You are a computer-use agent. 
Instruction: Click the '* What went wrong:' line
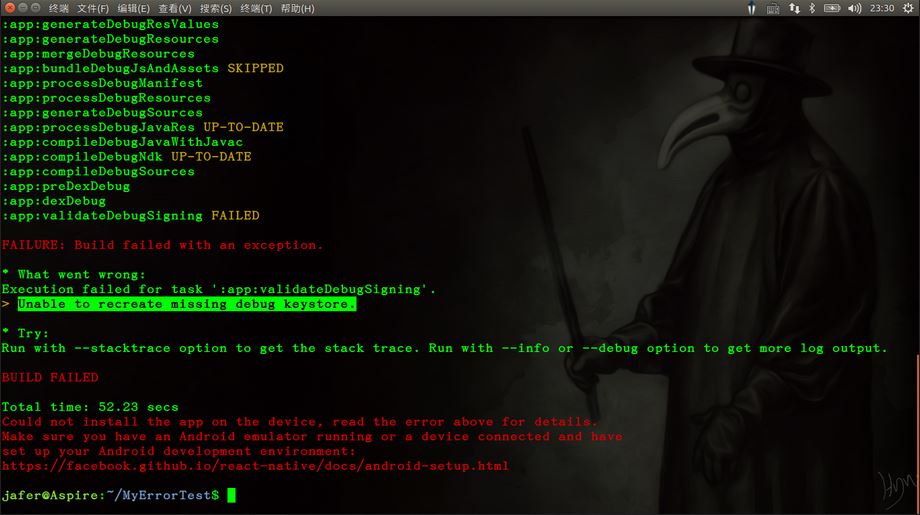pos(73,275)
